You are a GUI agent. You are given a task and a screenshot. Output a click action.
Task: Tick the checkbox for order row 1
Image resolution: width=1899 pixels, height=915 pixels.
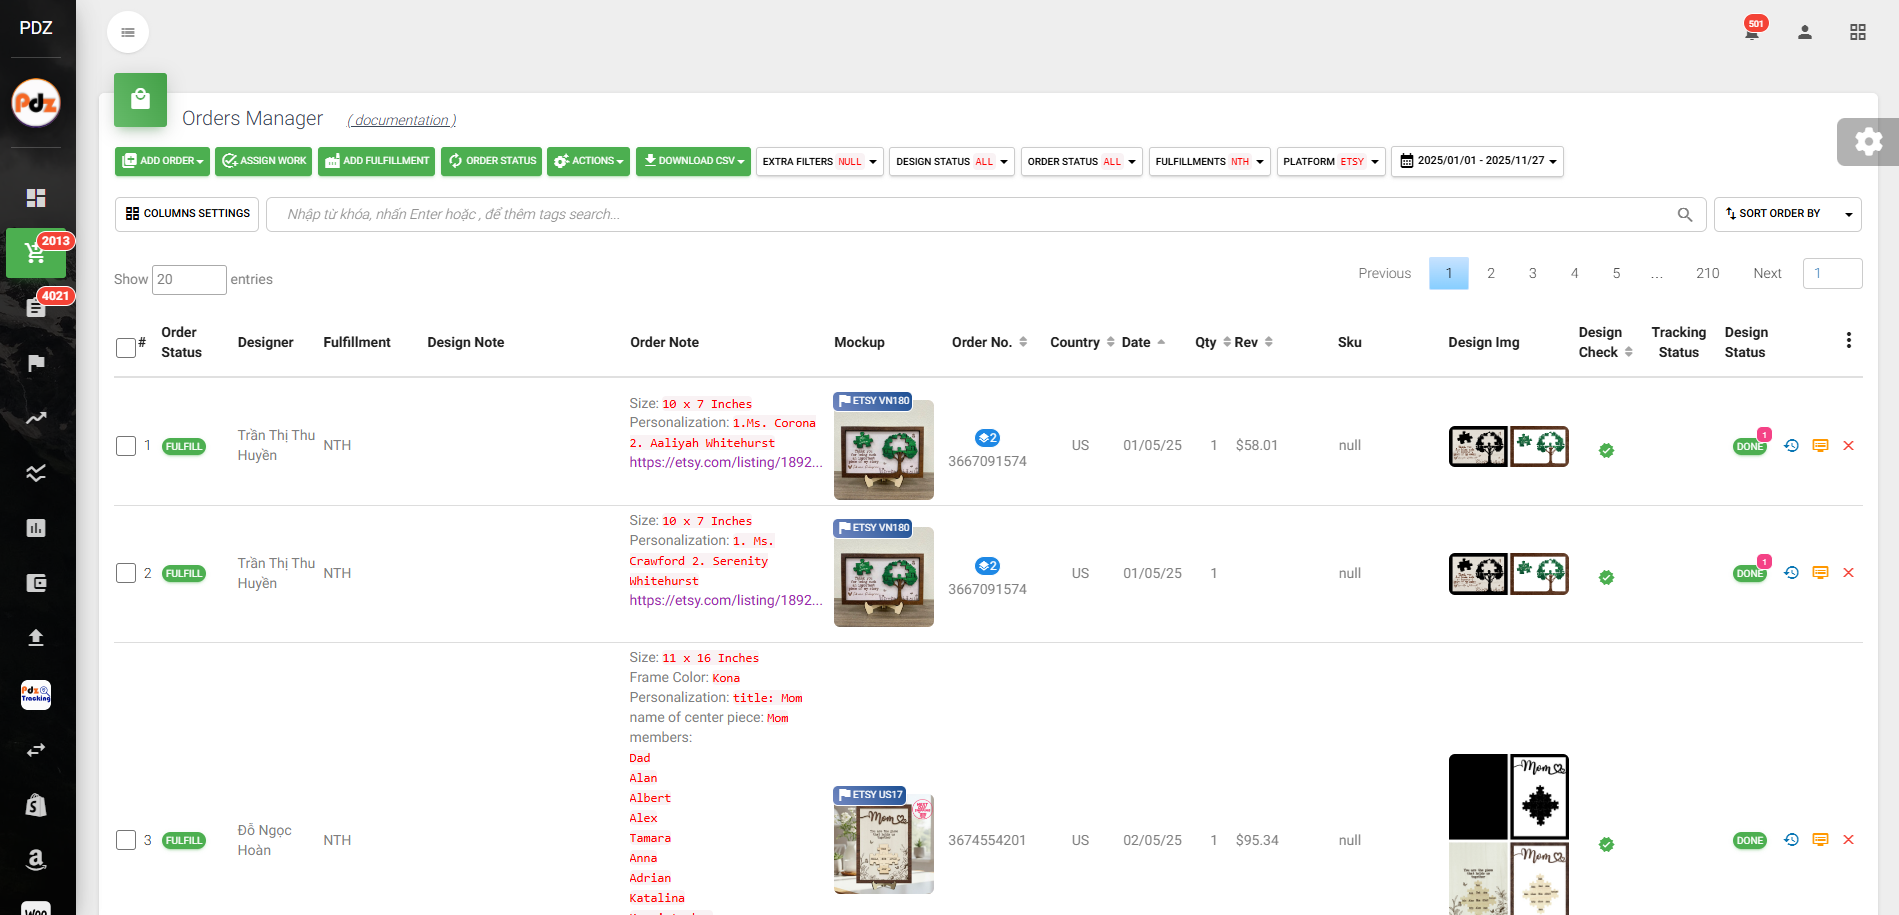126,446
